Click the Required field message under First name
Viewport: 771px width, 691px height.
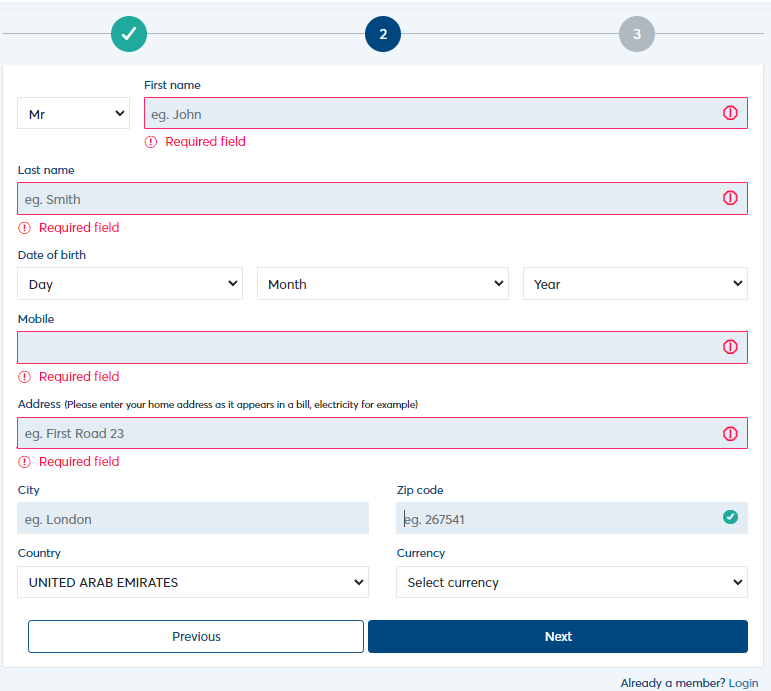coord(206,142)
